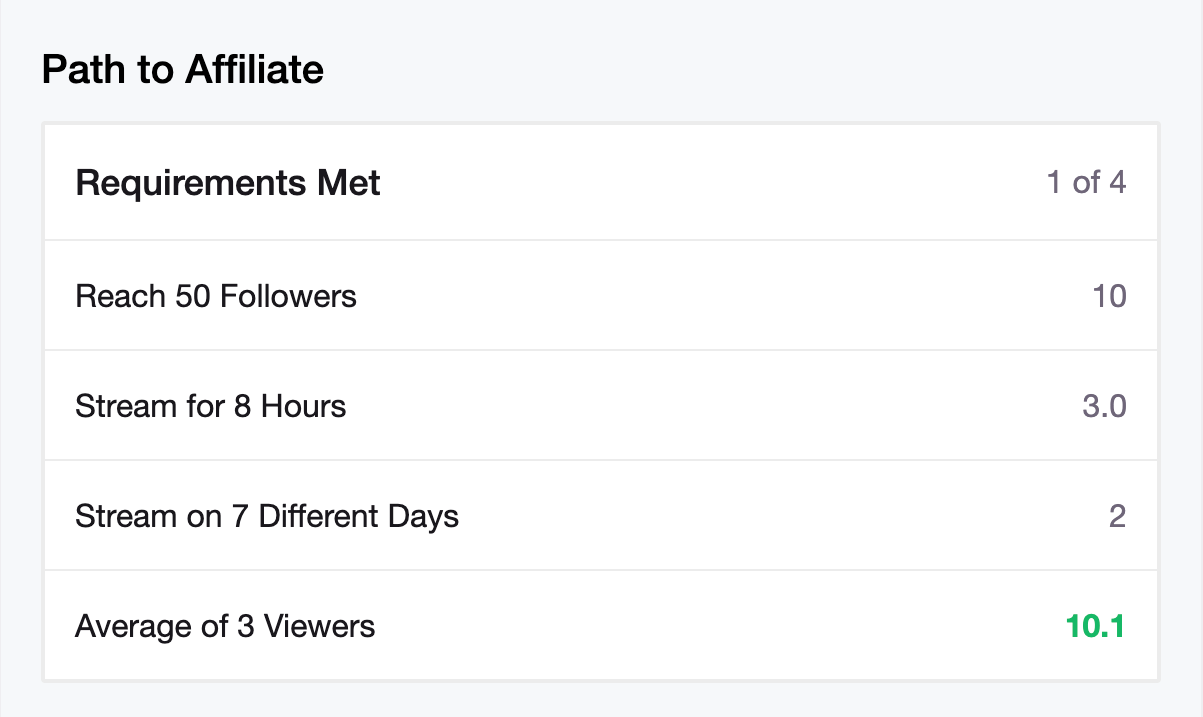Click the green 10.1 average viewers value
The image size is (1203, 717).
pos(1096,627)
